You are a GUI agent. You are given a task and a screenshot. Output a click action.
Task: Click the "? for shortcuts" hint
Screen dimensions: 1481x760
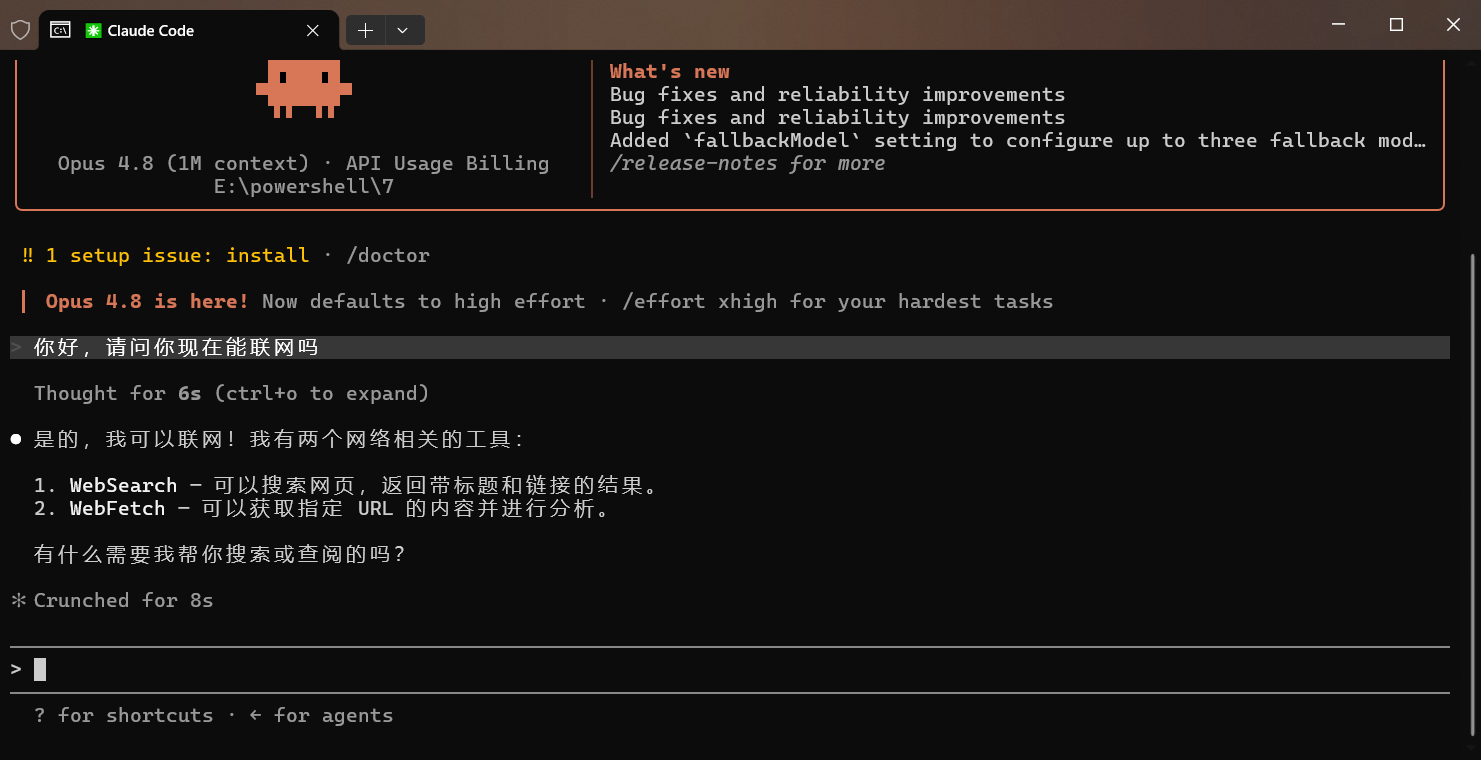click(x=123, y=715)
